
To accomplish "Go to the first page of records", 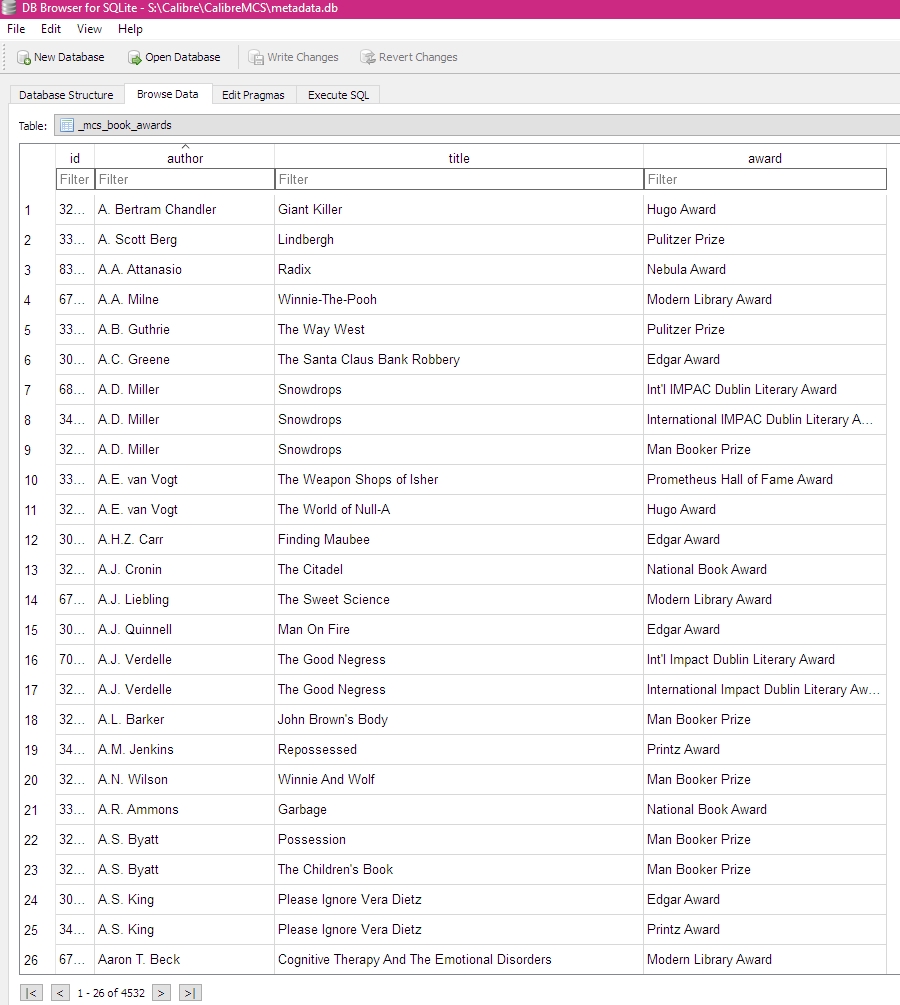I will pos(32,993).
